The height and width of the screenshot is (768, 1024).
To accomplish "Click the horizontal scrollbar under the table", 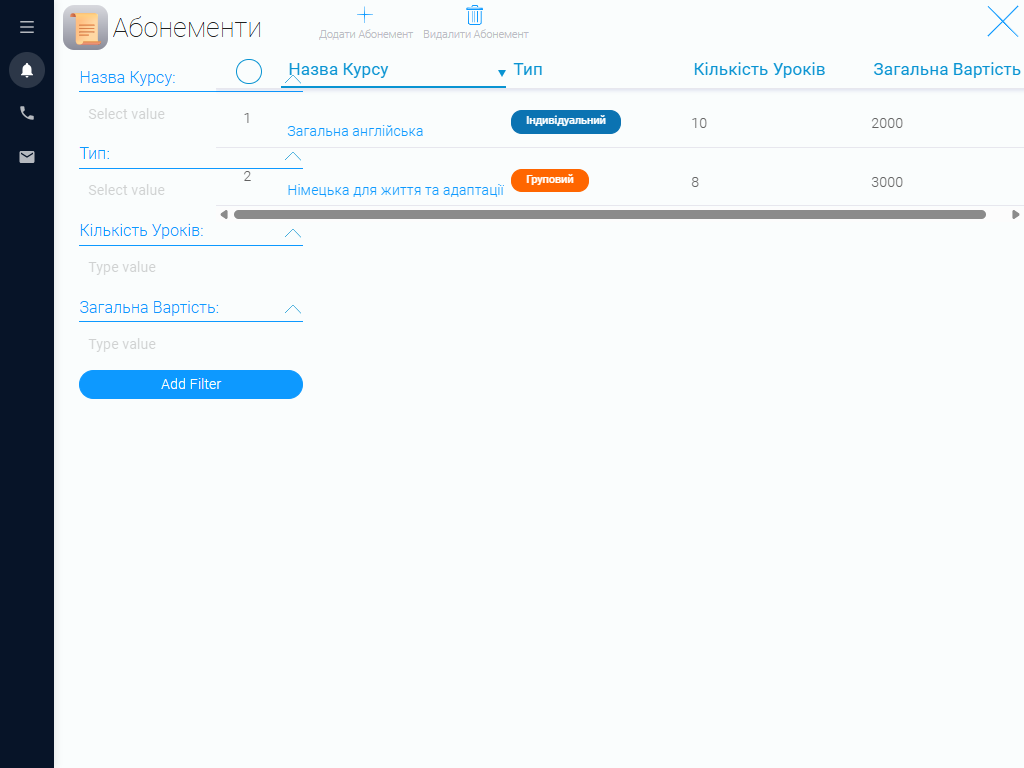I will 609,215.
